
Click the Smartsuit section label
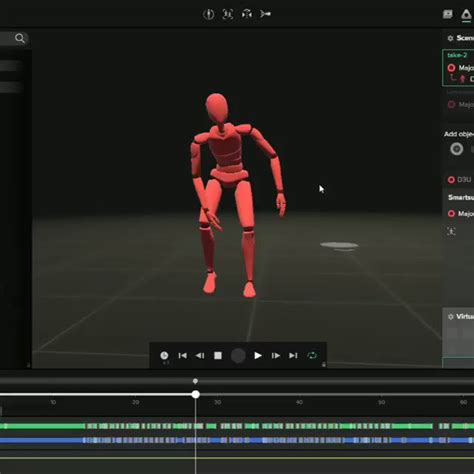tap(461, 197)
